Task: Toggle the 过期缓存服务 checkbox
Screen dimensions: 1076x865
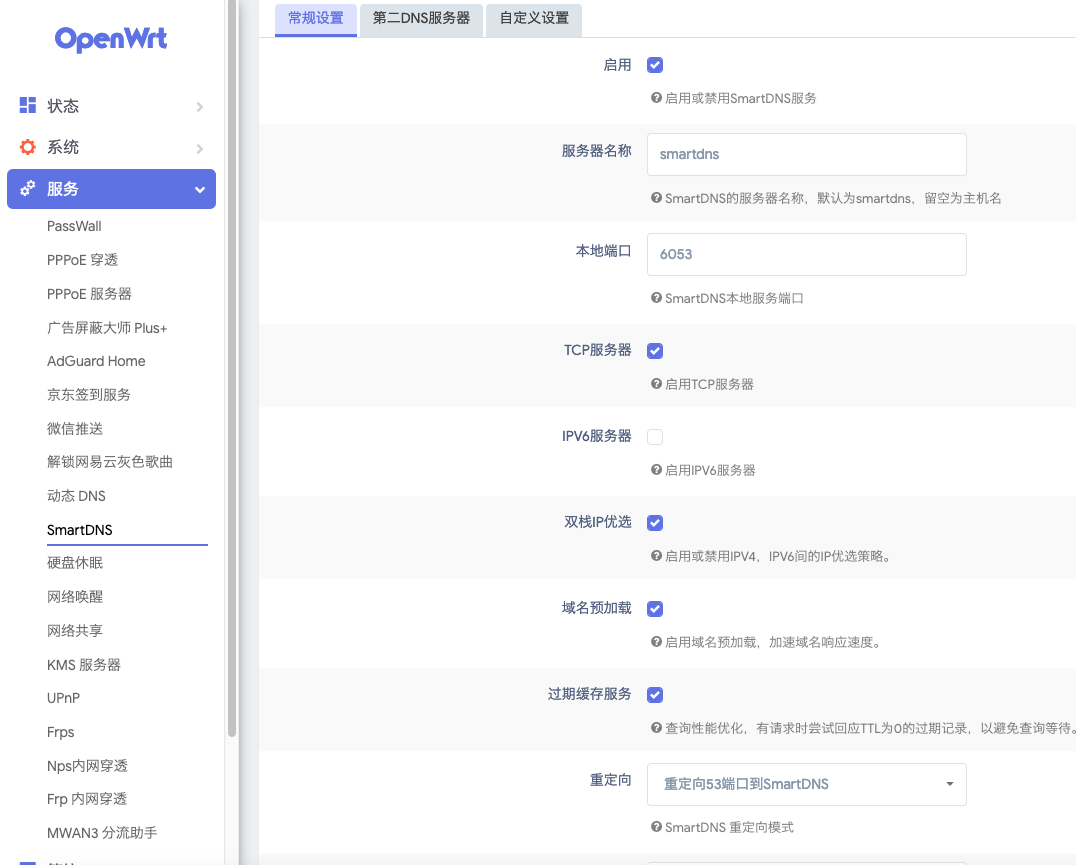Action: (x=655, y=695)
